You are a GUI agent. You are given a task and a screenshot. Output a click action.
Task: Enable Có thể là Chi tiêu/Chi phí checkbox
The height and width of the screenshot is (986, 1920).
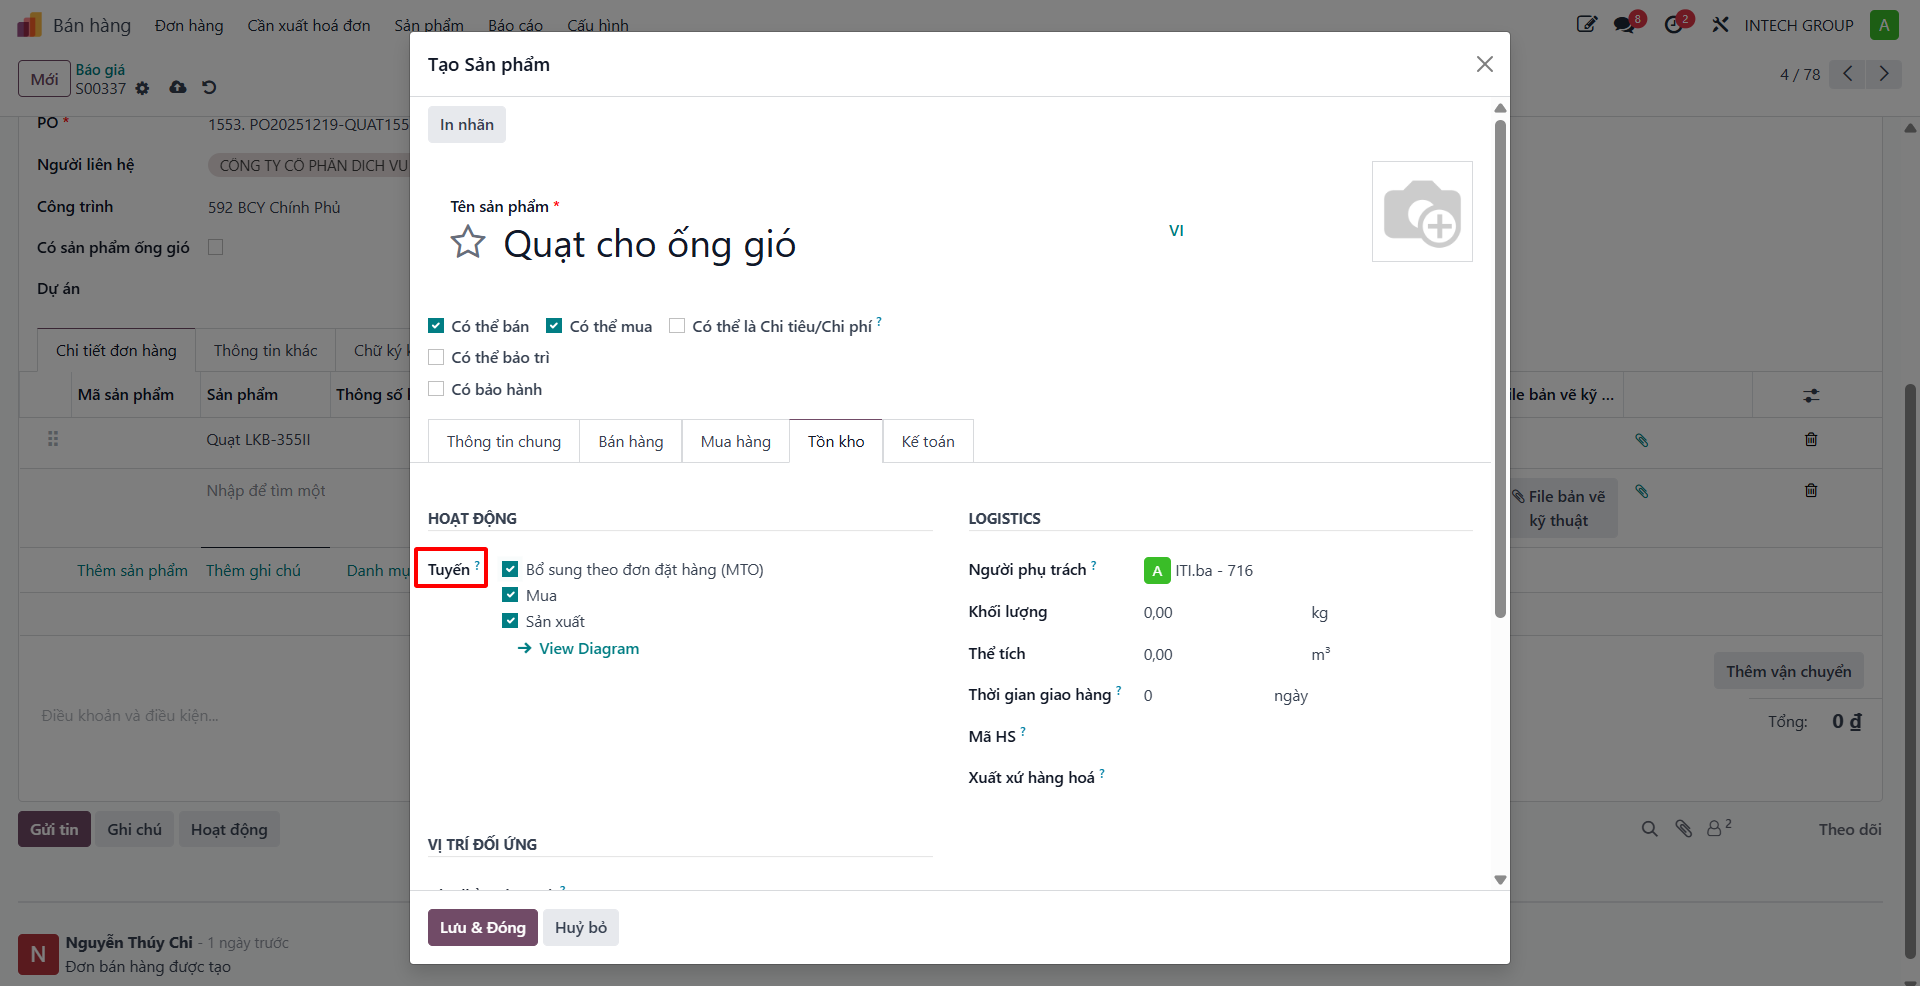pos(677,326)
